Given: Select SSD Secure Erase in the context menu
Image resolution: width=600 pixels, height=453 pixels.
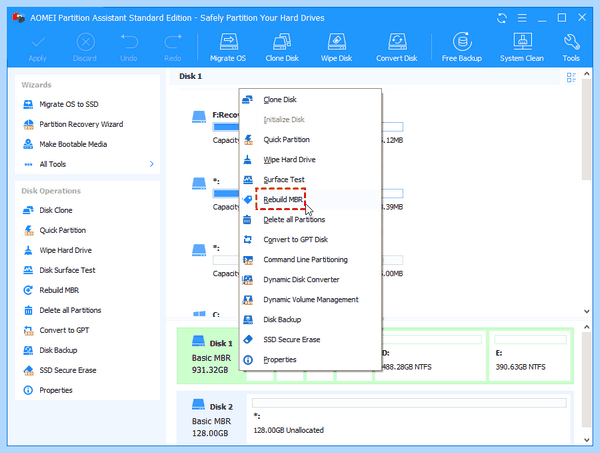Looking at the screenshot, I should coord(310,339).
